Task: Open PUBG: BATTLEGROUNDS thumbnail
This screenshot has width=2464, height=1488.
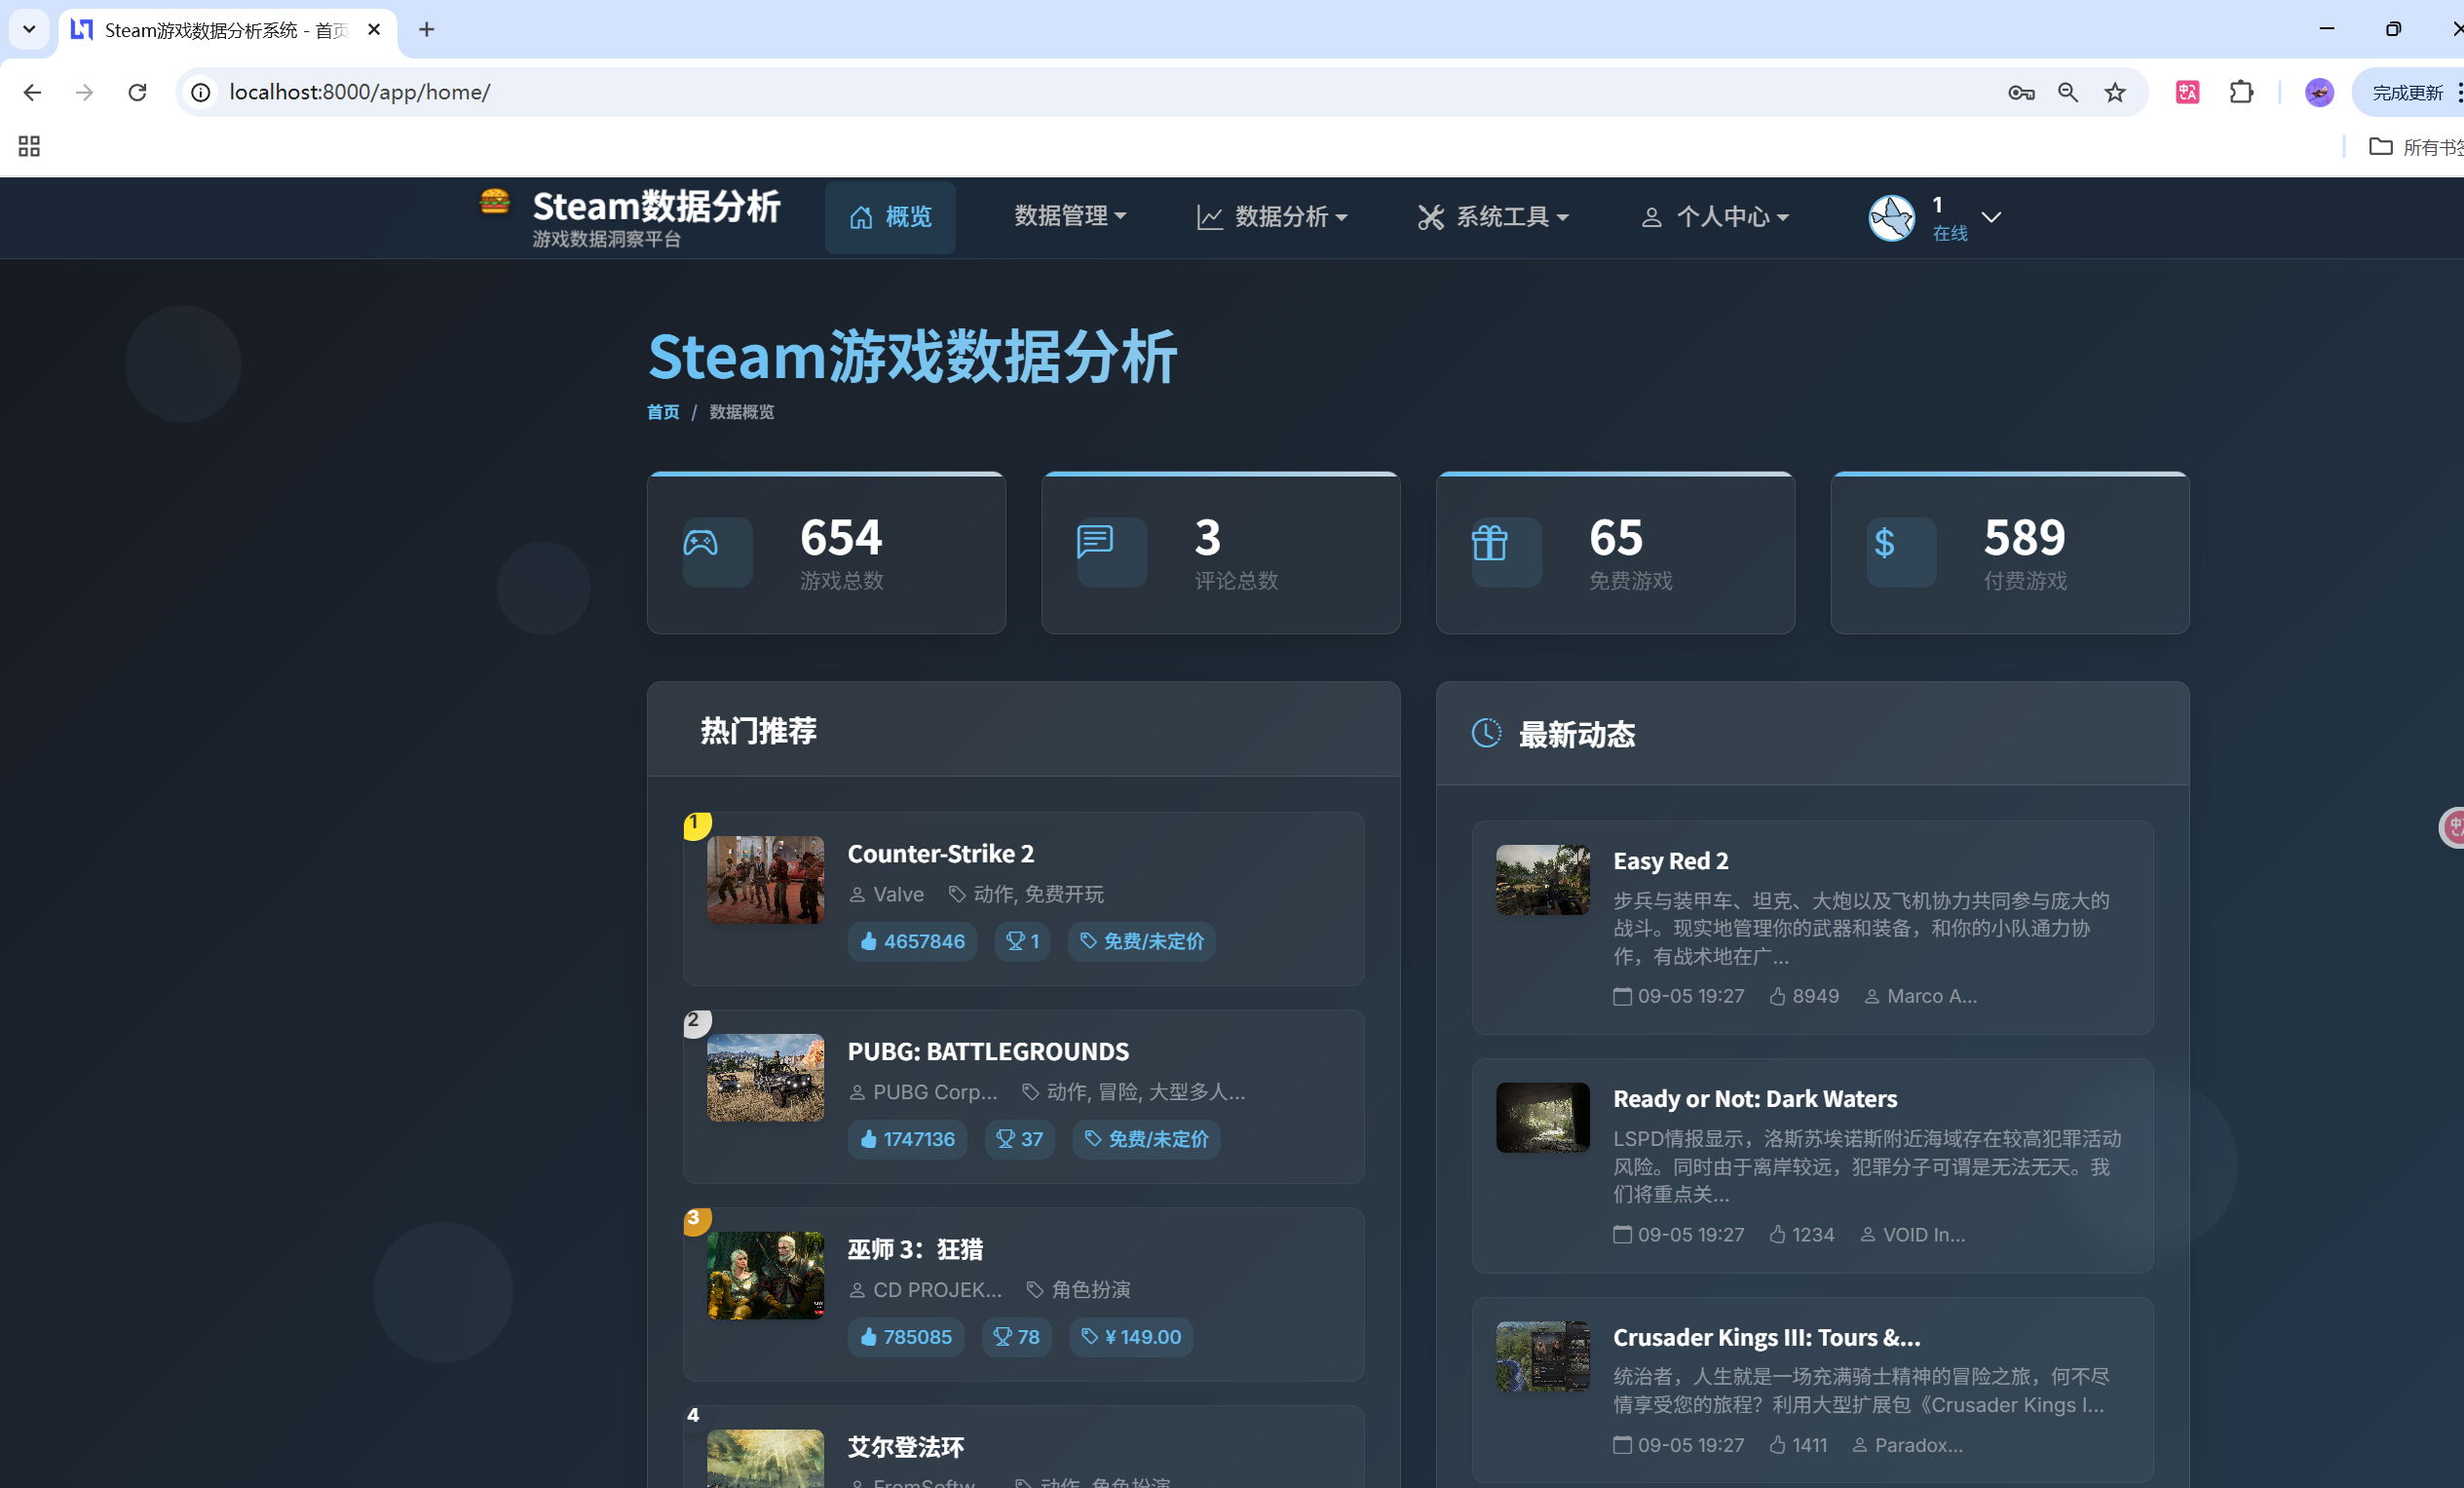Action: point(766,1078)
